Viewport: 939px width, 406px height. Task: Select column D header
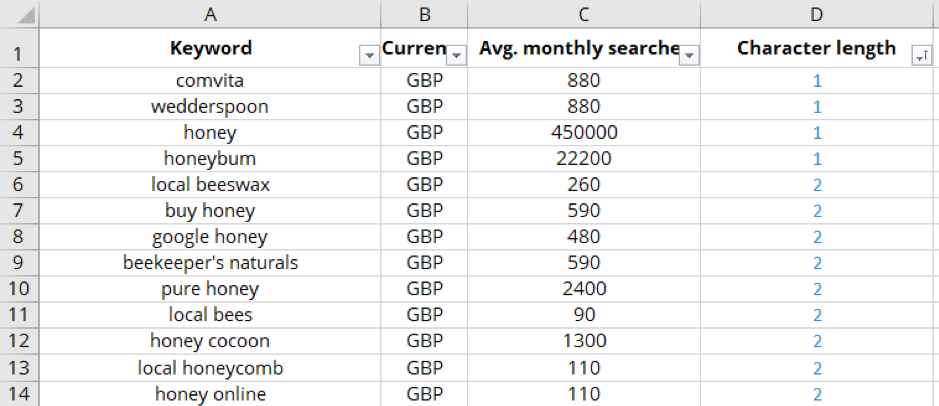click(817, 14)
